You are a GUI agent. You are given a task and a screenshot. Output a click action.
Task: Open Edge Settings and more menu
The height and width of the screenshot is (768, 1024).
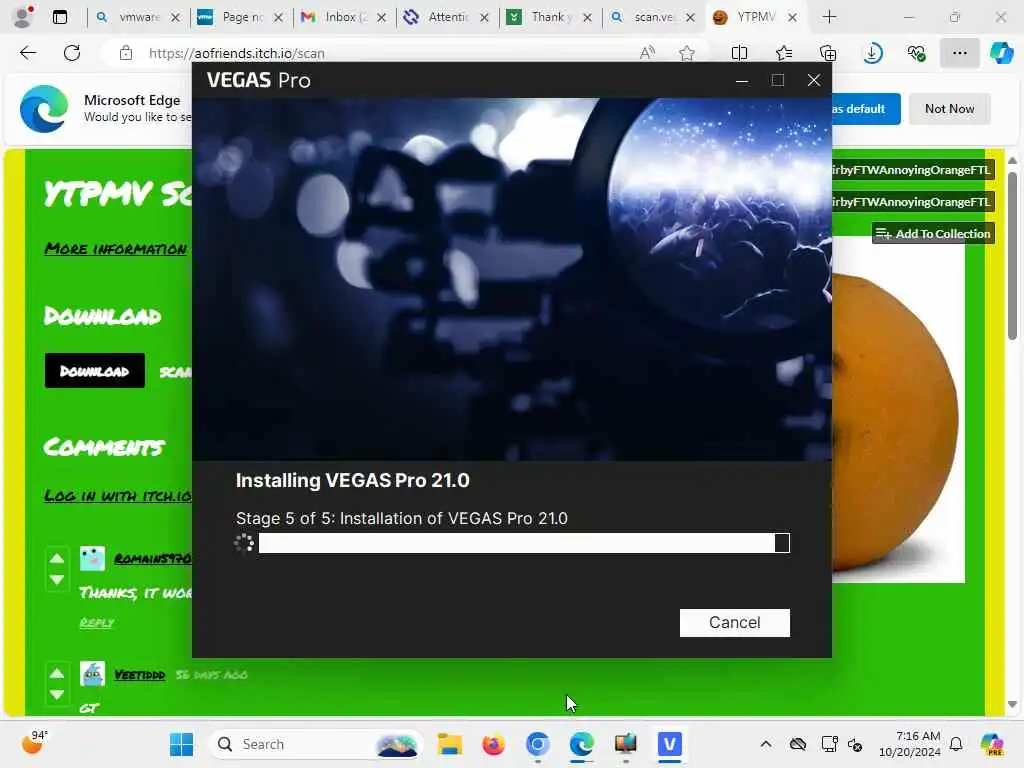tap(959, 53)
